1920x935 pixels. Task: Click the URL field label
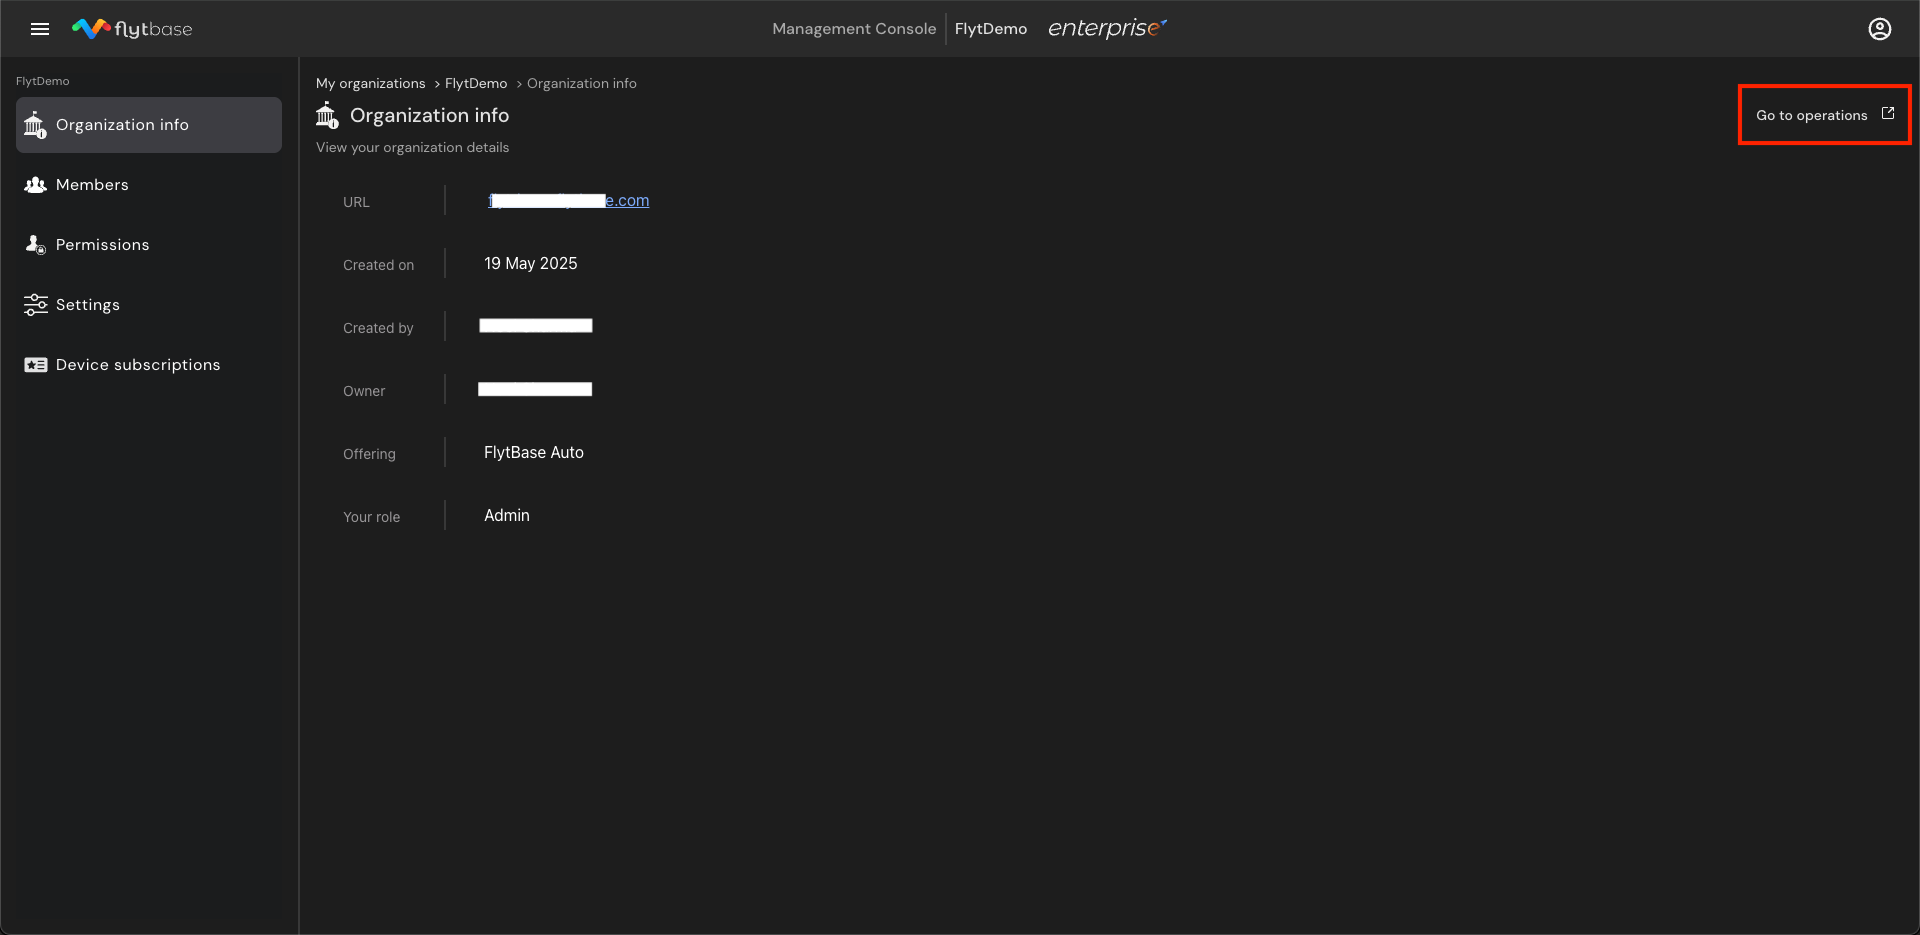click(356, 202)
